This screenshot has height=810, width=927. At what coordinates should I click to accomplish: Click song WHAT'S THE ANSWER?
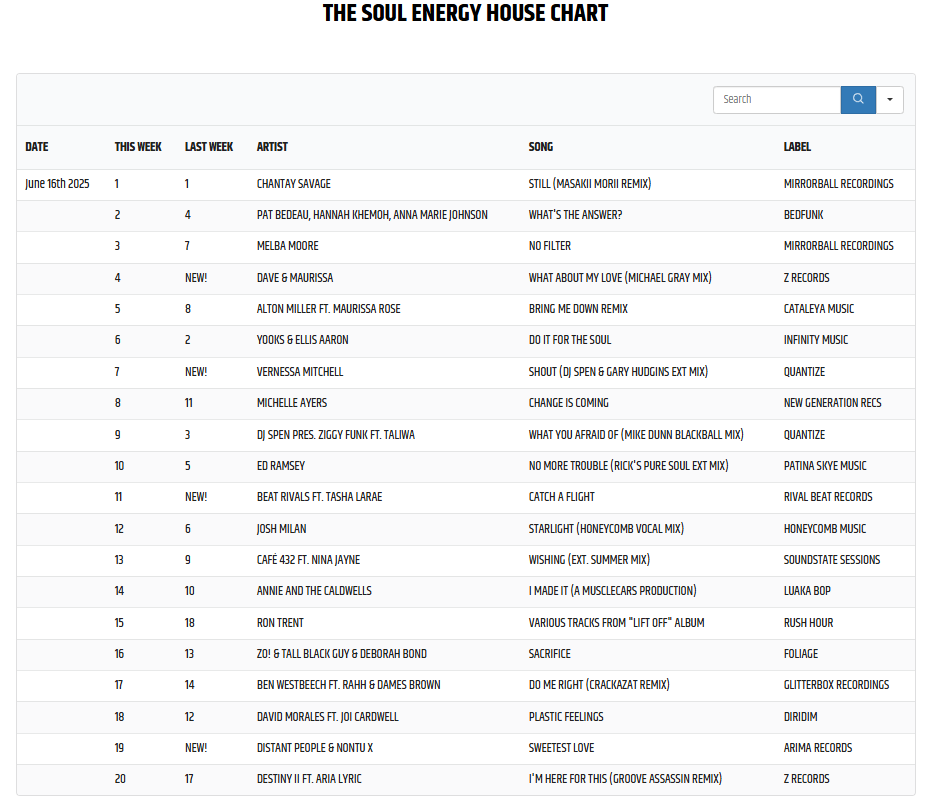[575, 215]
